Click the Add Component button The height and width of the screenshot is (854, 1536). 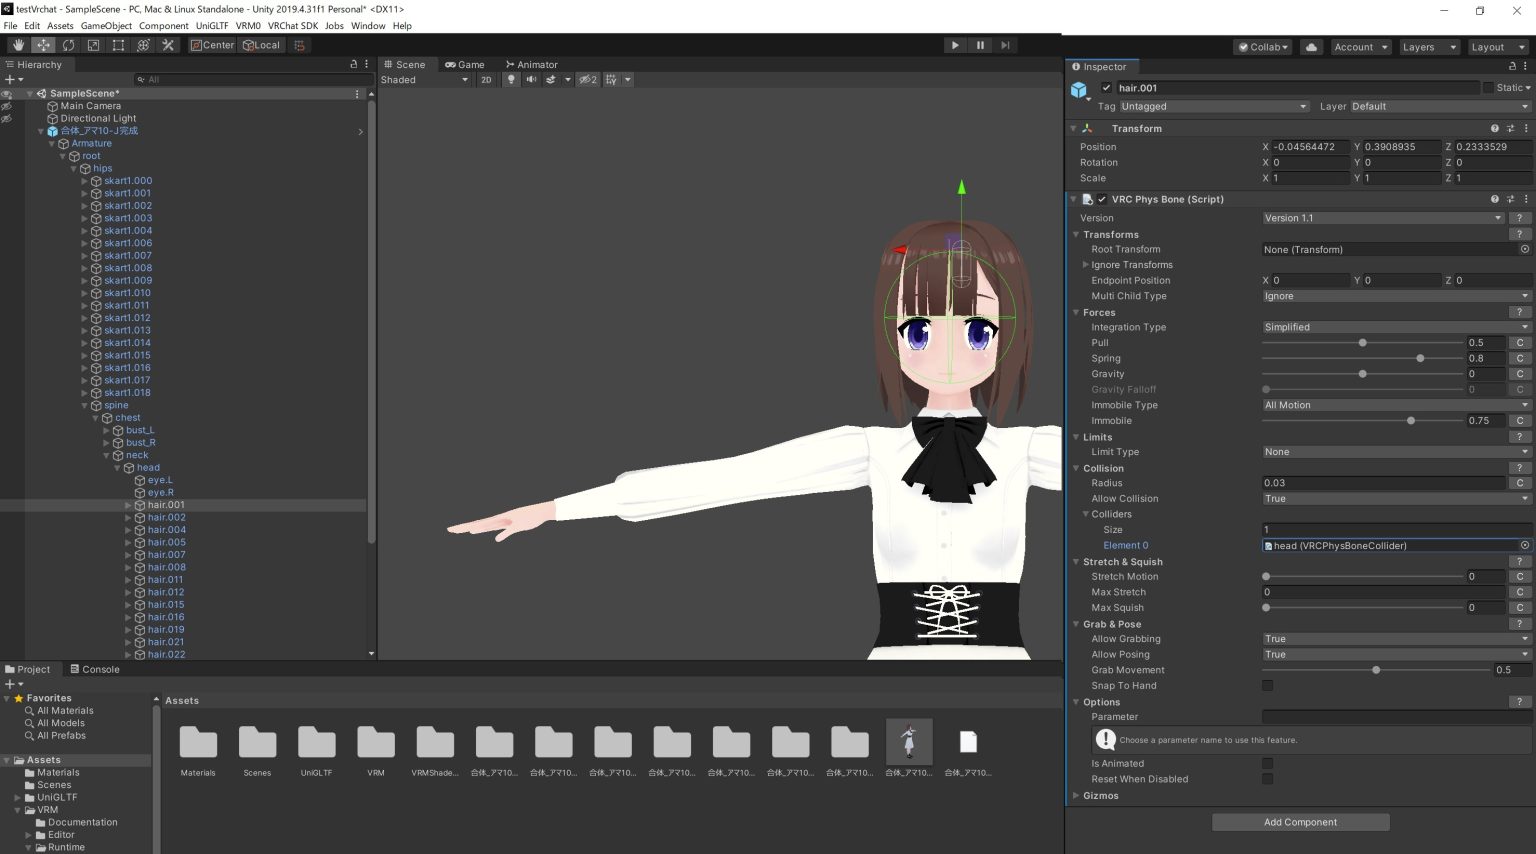pos(1299,821)
